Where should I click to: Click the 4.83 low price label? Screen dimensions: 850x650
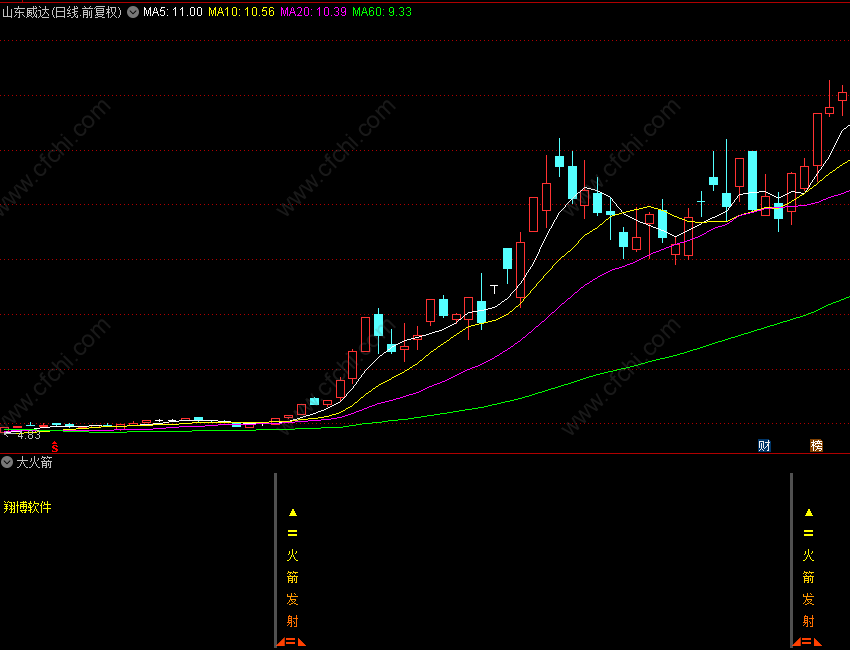point(29,435)
